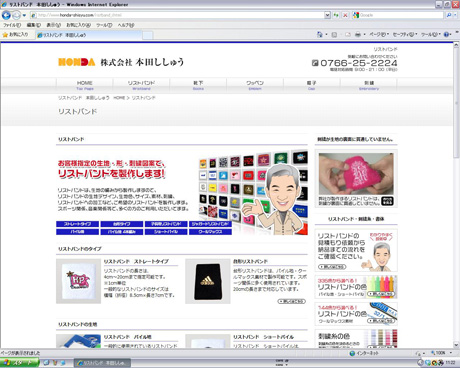
Task: Click the HOME Top Page nav item
Action: [x=85, y=85]
